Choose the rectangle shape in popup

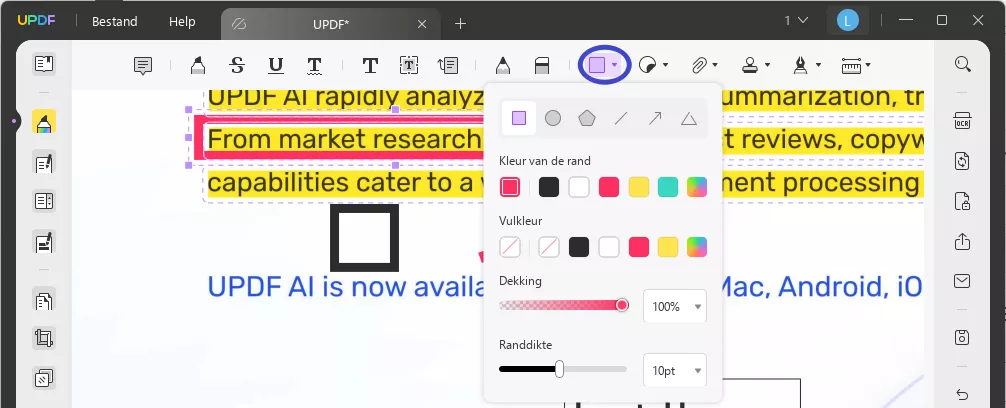519,118
